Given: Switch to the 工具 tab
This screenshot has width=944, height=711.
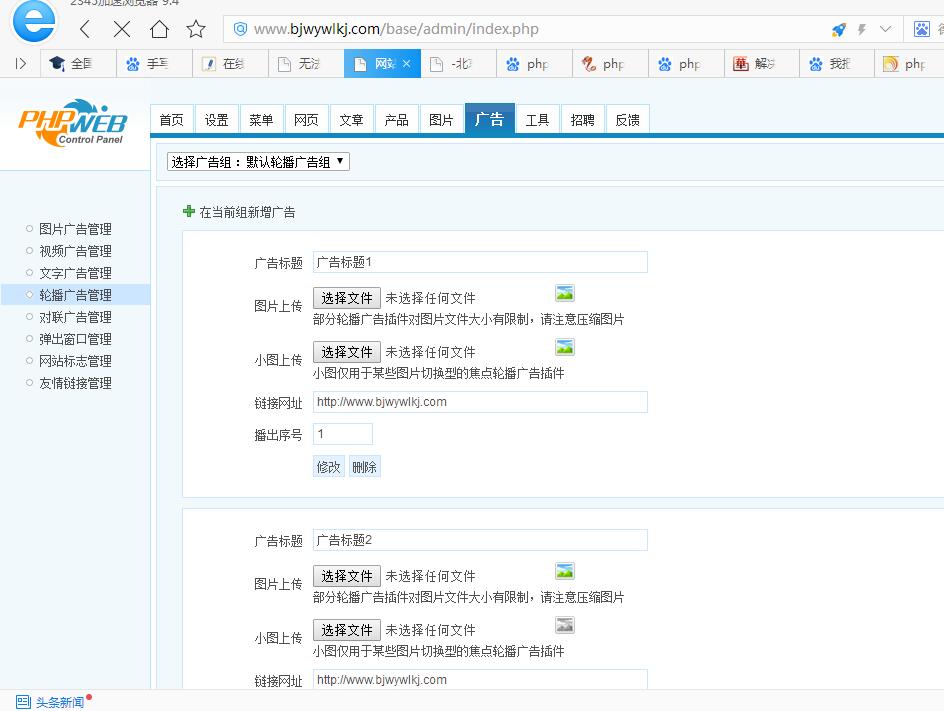Looking at the screenshot, I should (x=537, y=120).
